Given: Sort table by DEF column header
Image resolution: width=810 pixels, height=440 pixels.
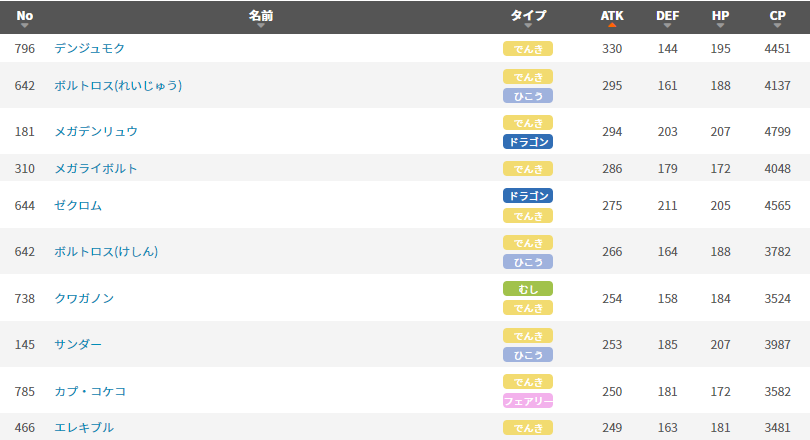Looking at the screenshot, I should tap(667, 17).
